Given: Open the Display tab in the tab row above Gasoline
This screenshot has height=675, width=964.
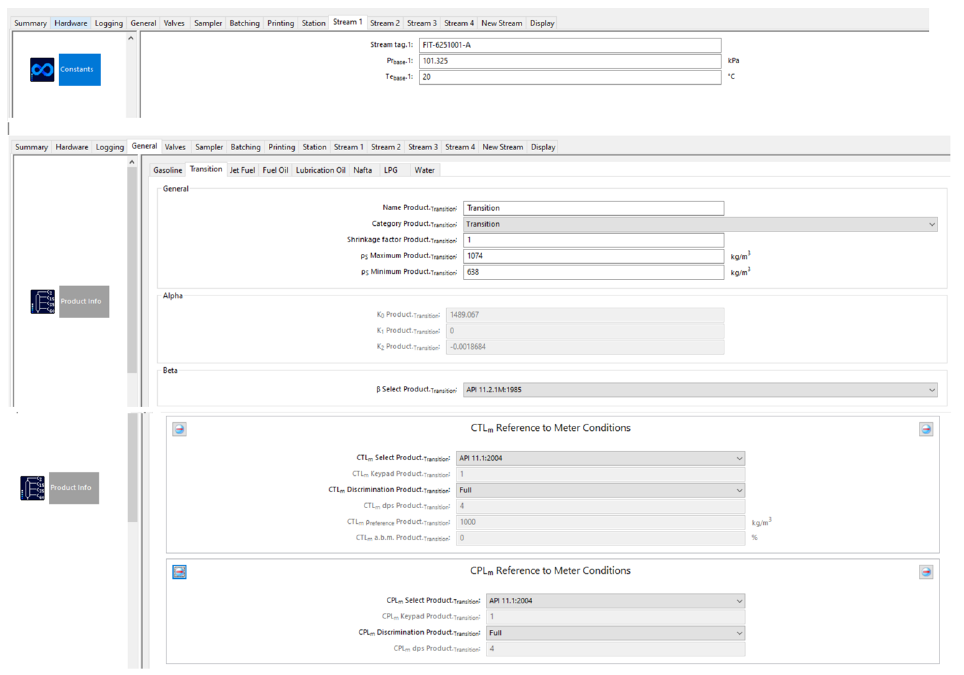Looking at the screenshot, I should pos(543,148).
